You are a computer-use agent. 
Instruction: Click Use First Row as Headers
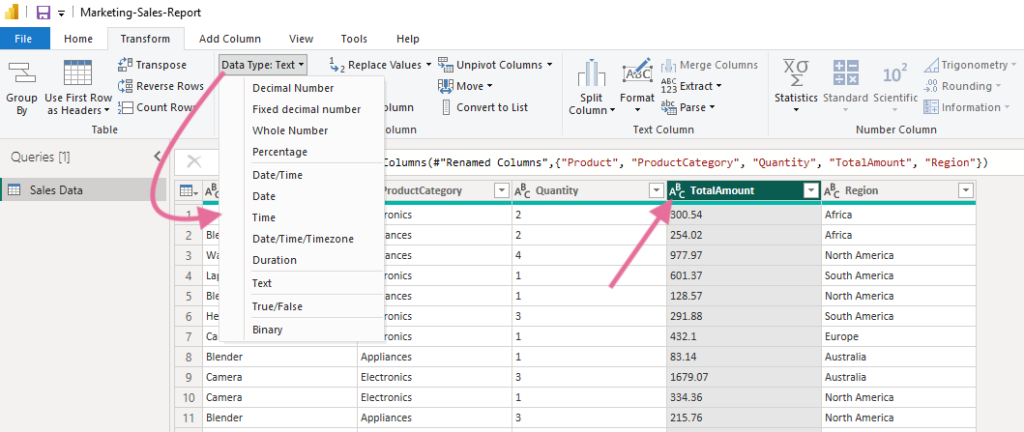tap(78, 87)
